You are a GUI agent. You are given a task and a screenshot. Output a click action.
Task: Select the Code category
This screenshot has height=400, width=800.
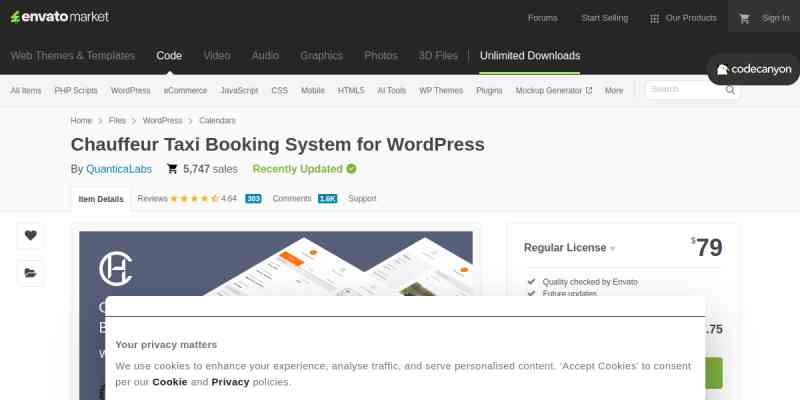(169, 56)
